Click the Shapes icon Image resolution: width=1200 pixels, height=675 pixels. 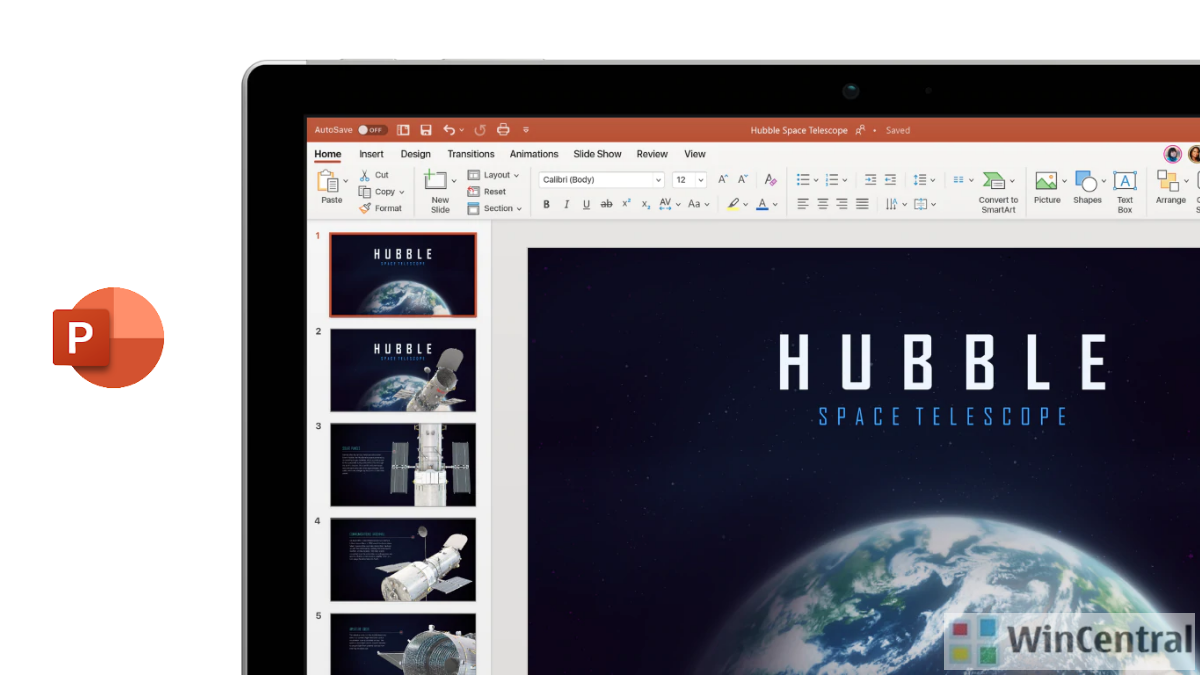pos(1086,181)
